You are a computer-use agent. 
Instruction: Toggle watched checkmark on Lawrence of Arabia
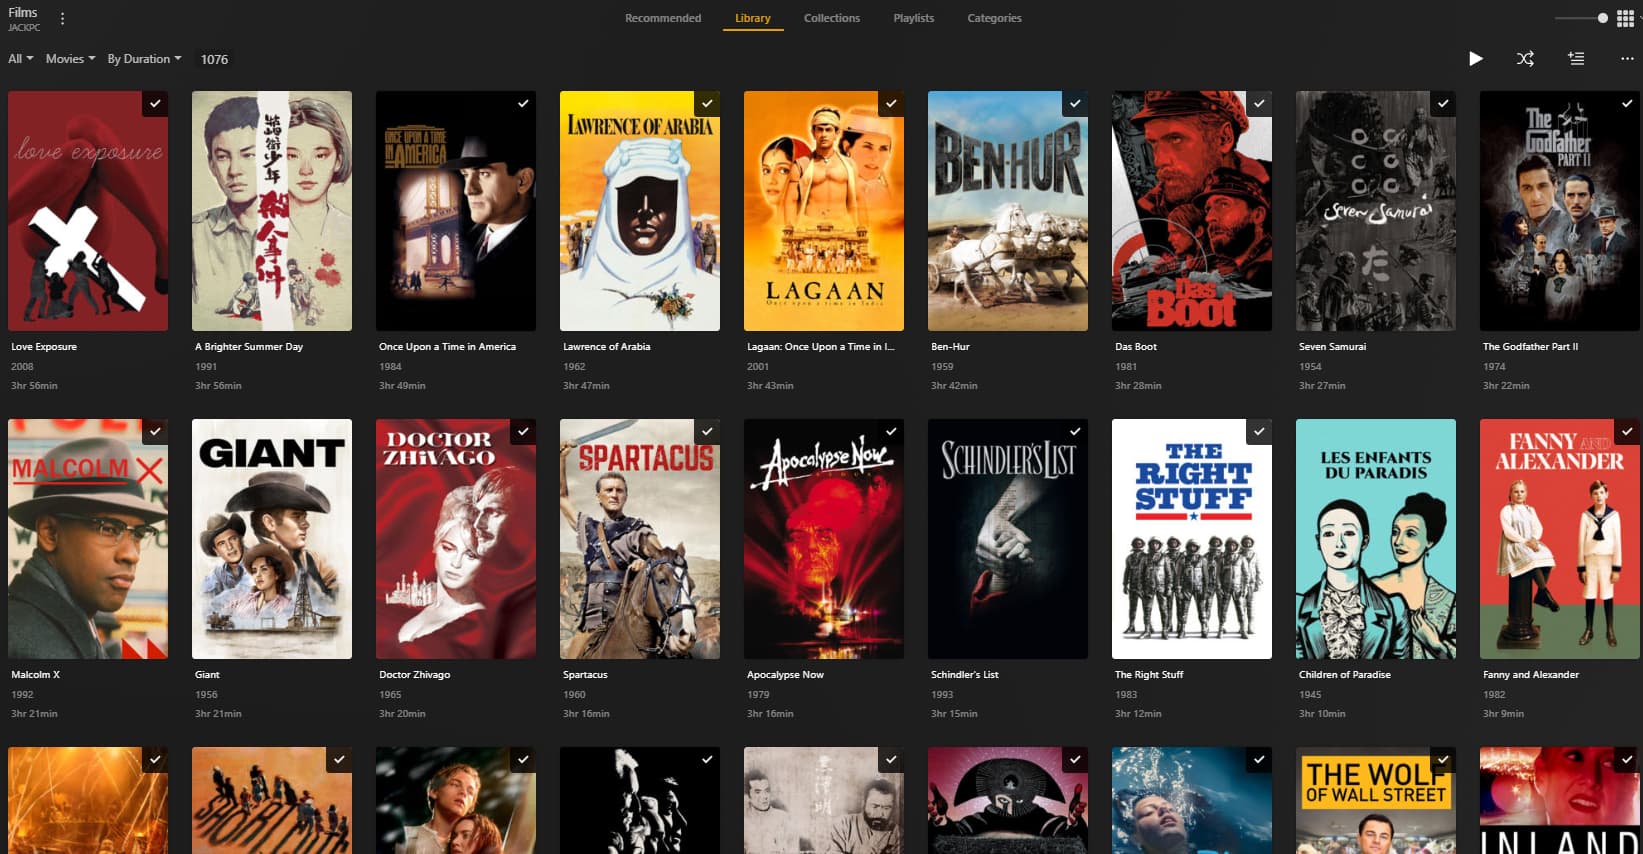coord(707,104)
